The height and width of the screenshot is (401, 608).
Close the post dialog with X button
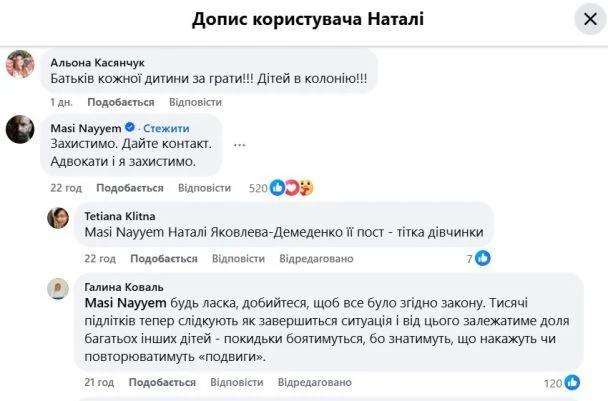pyautogui.click(x=586, y=20)
